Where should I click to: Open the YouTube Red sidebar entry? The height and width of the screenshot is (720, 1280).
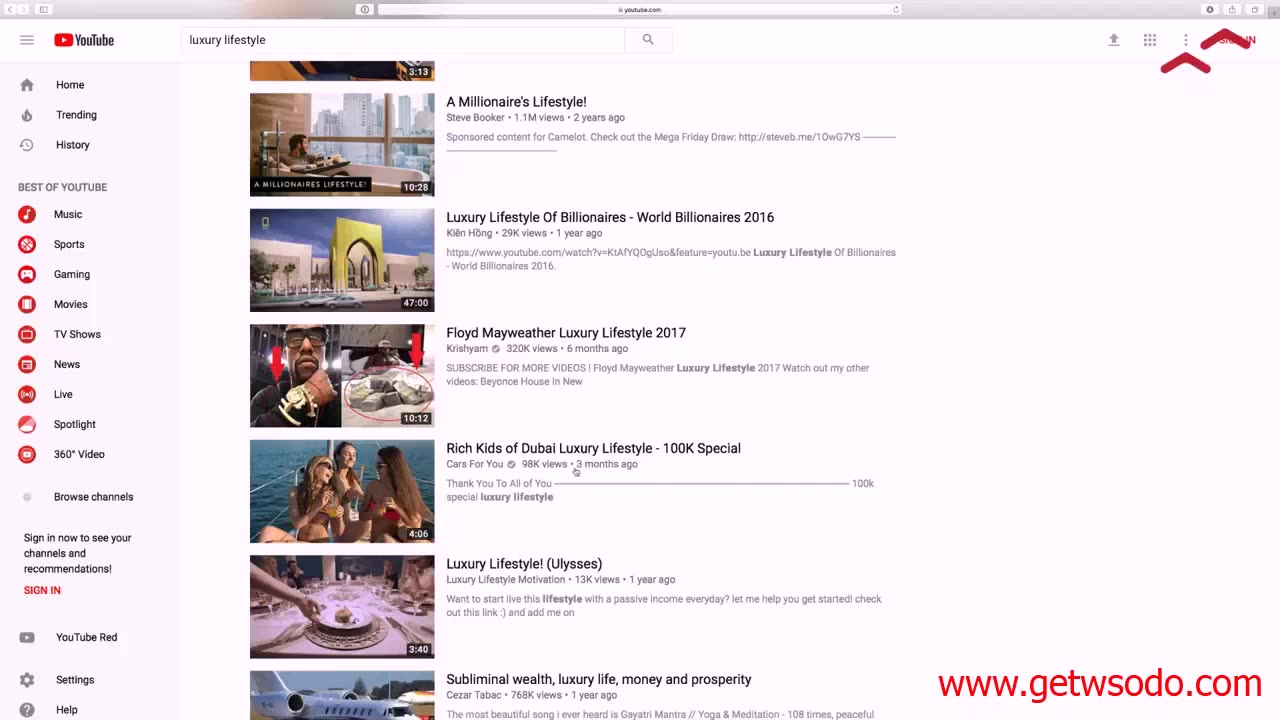[86, 637]
